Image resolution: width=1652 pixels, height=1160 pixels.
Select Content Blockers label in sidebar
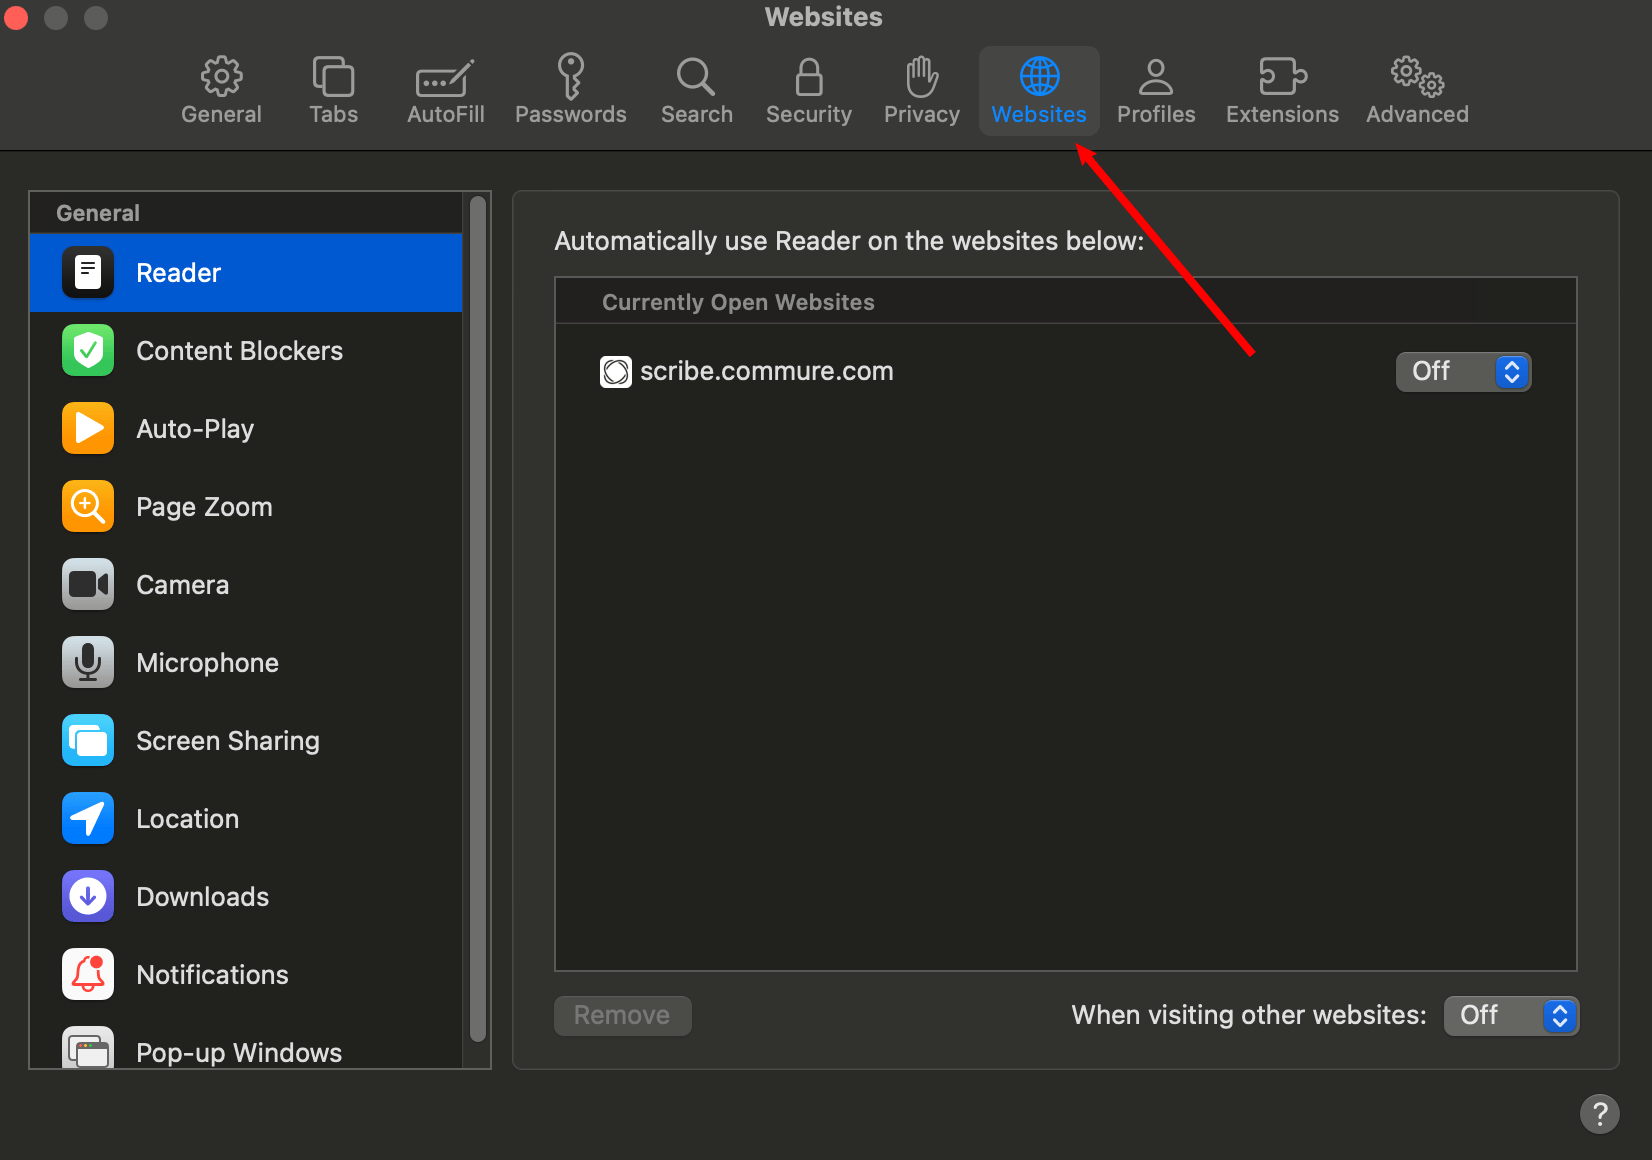[x=239, y=351]
